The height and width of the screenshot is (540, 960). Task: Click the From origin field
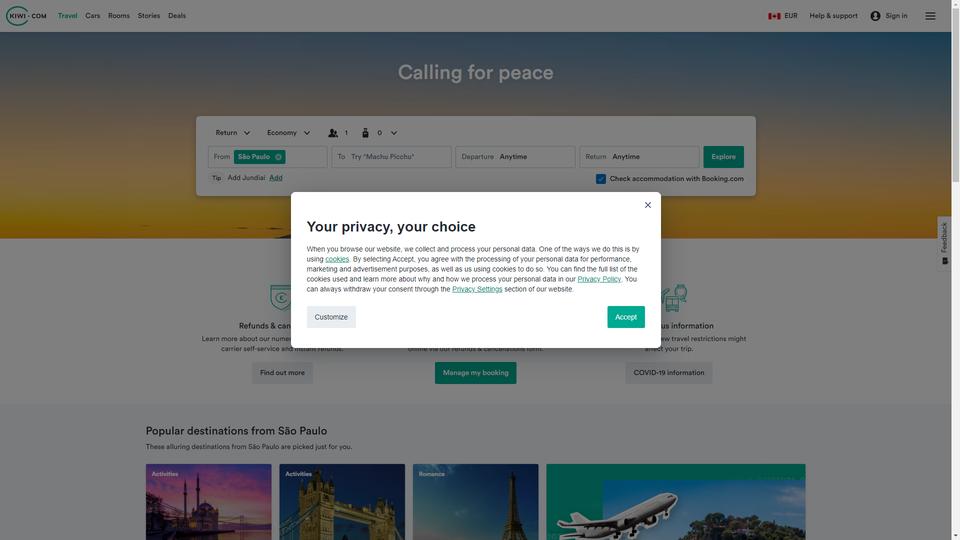[268, 157]
